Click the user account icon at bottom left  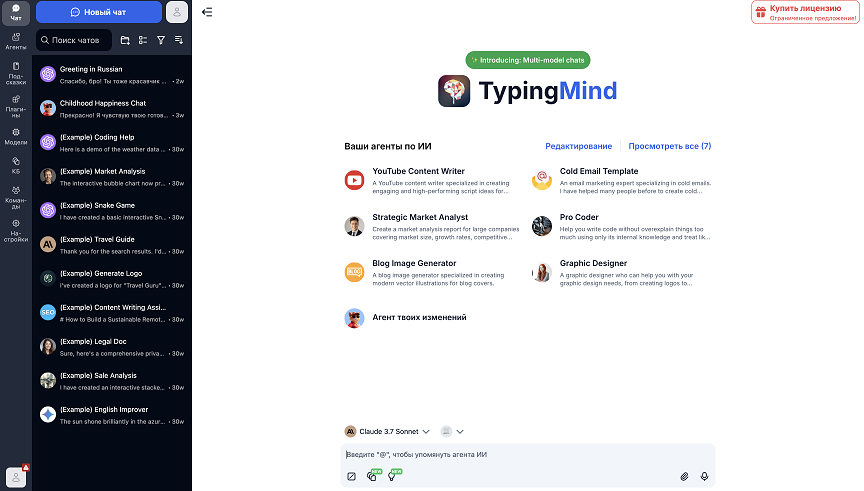pos(16,477)
